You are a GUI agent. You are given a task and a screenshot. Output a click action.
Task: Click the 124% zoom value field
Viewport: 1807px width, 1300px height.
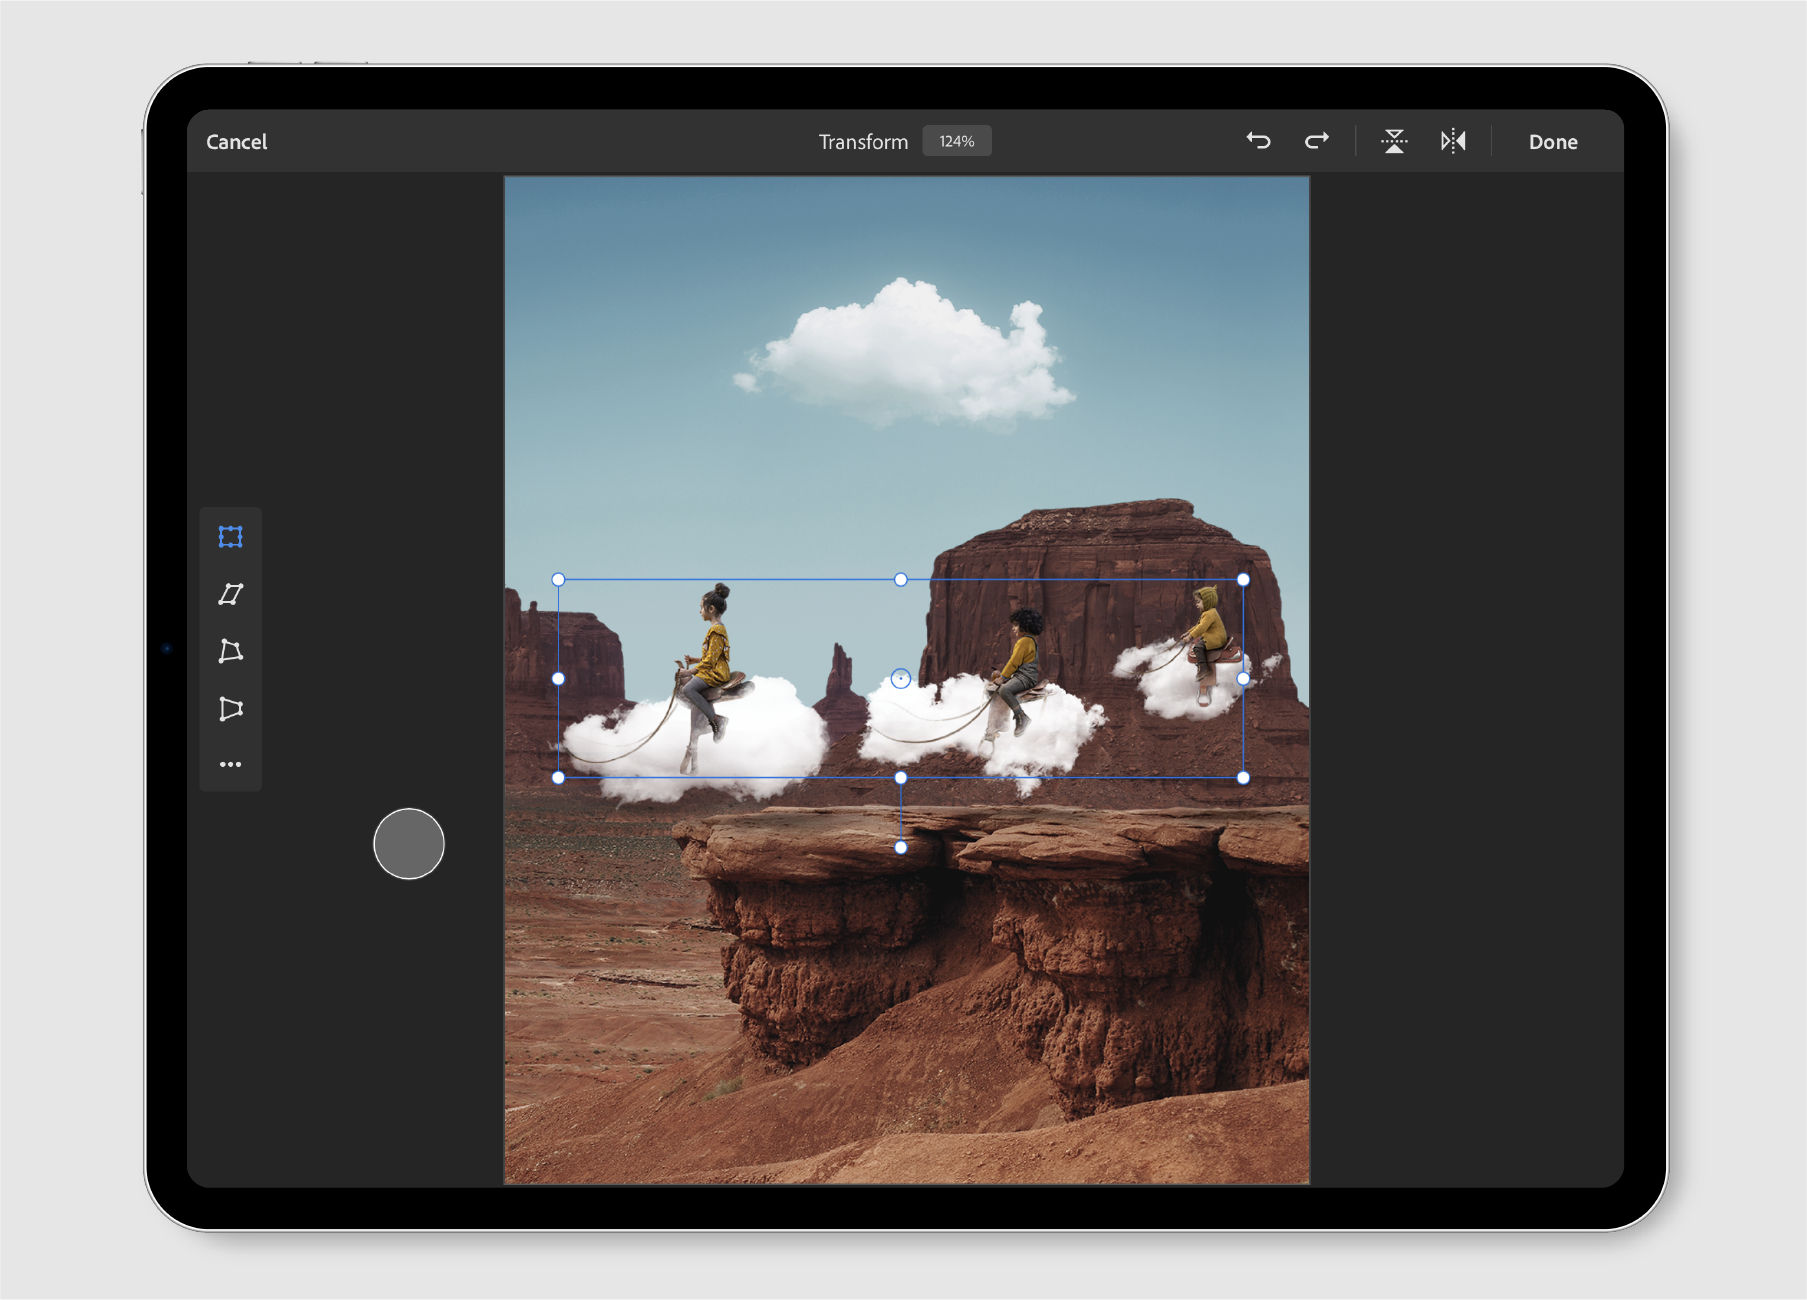tap(955, 141)
